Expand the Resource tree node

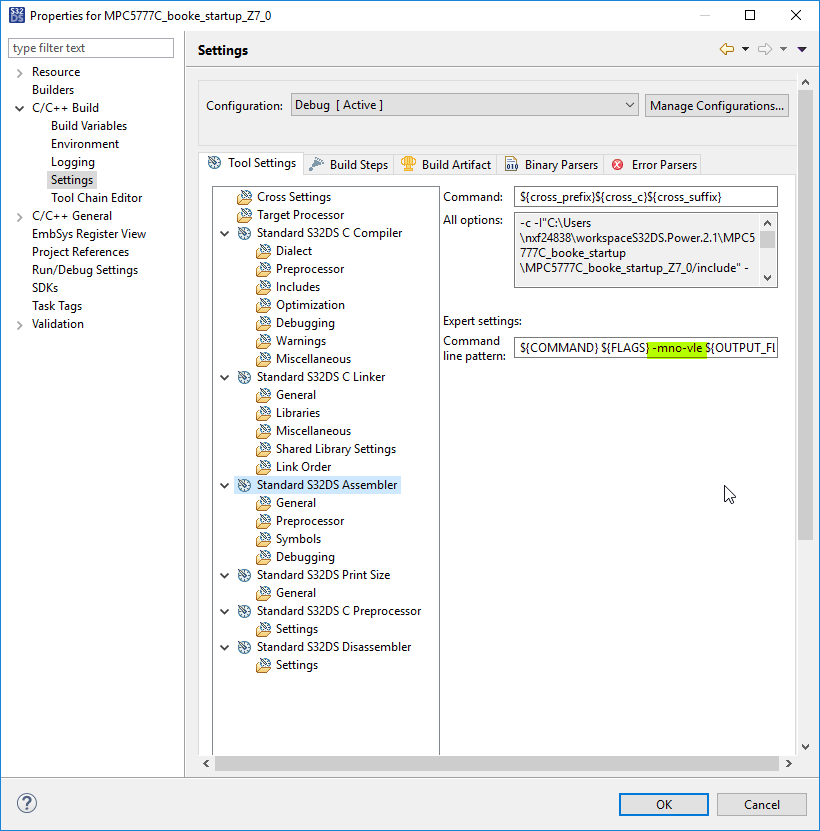(x=20, y=73)
